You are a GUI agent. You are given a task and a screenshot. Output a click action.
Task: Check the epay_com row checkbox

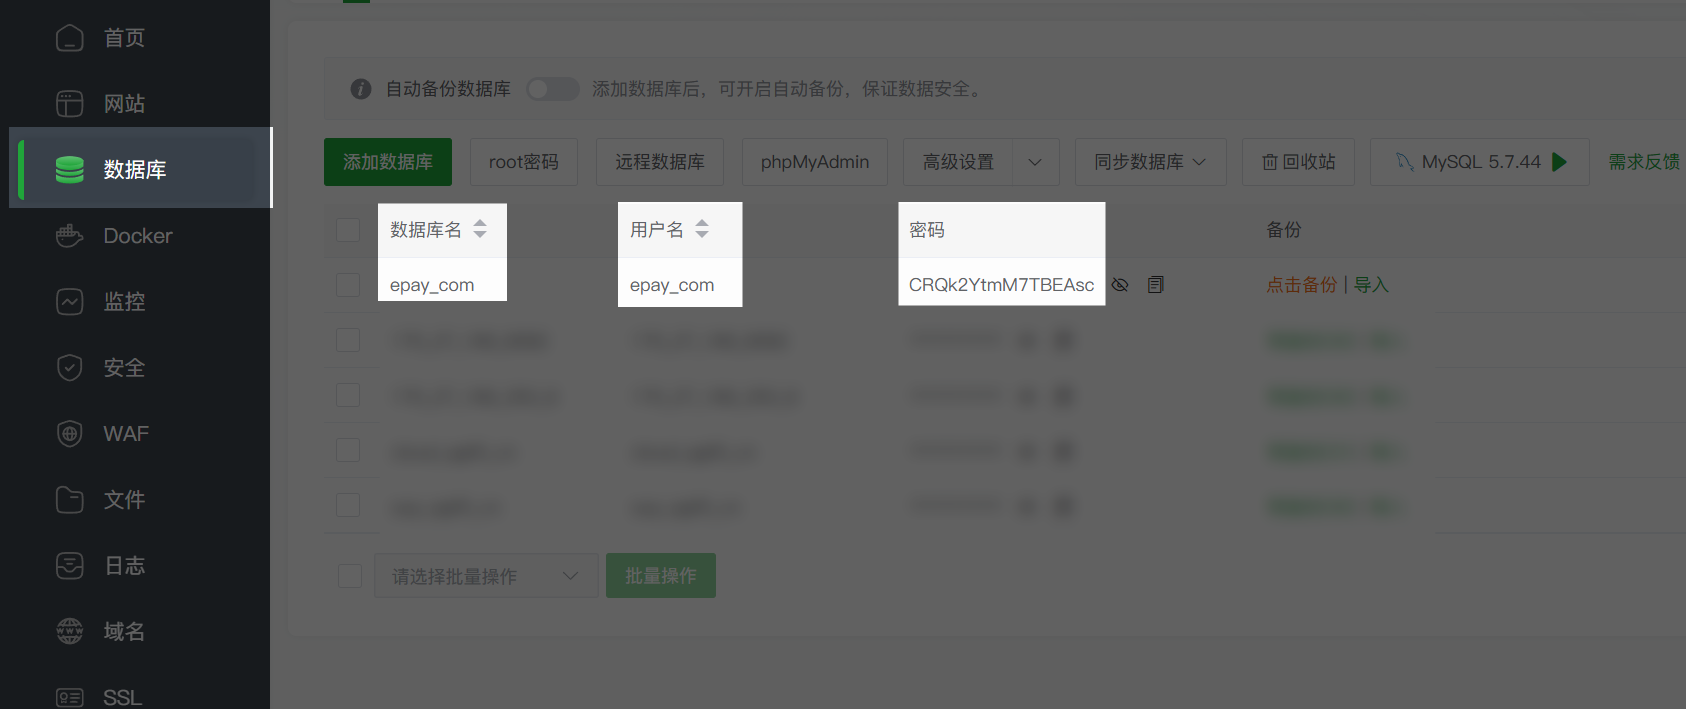tap(348, 285)
